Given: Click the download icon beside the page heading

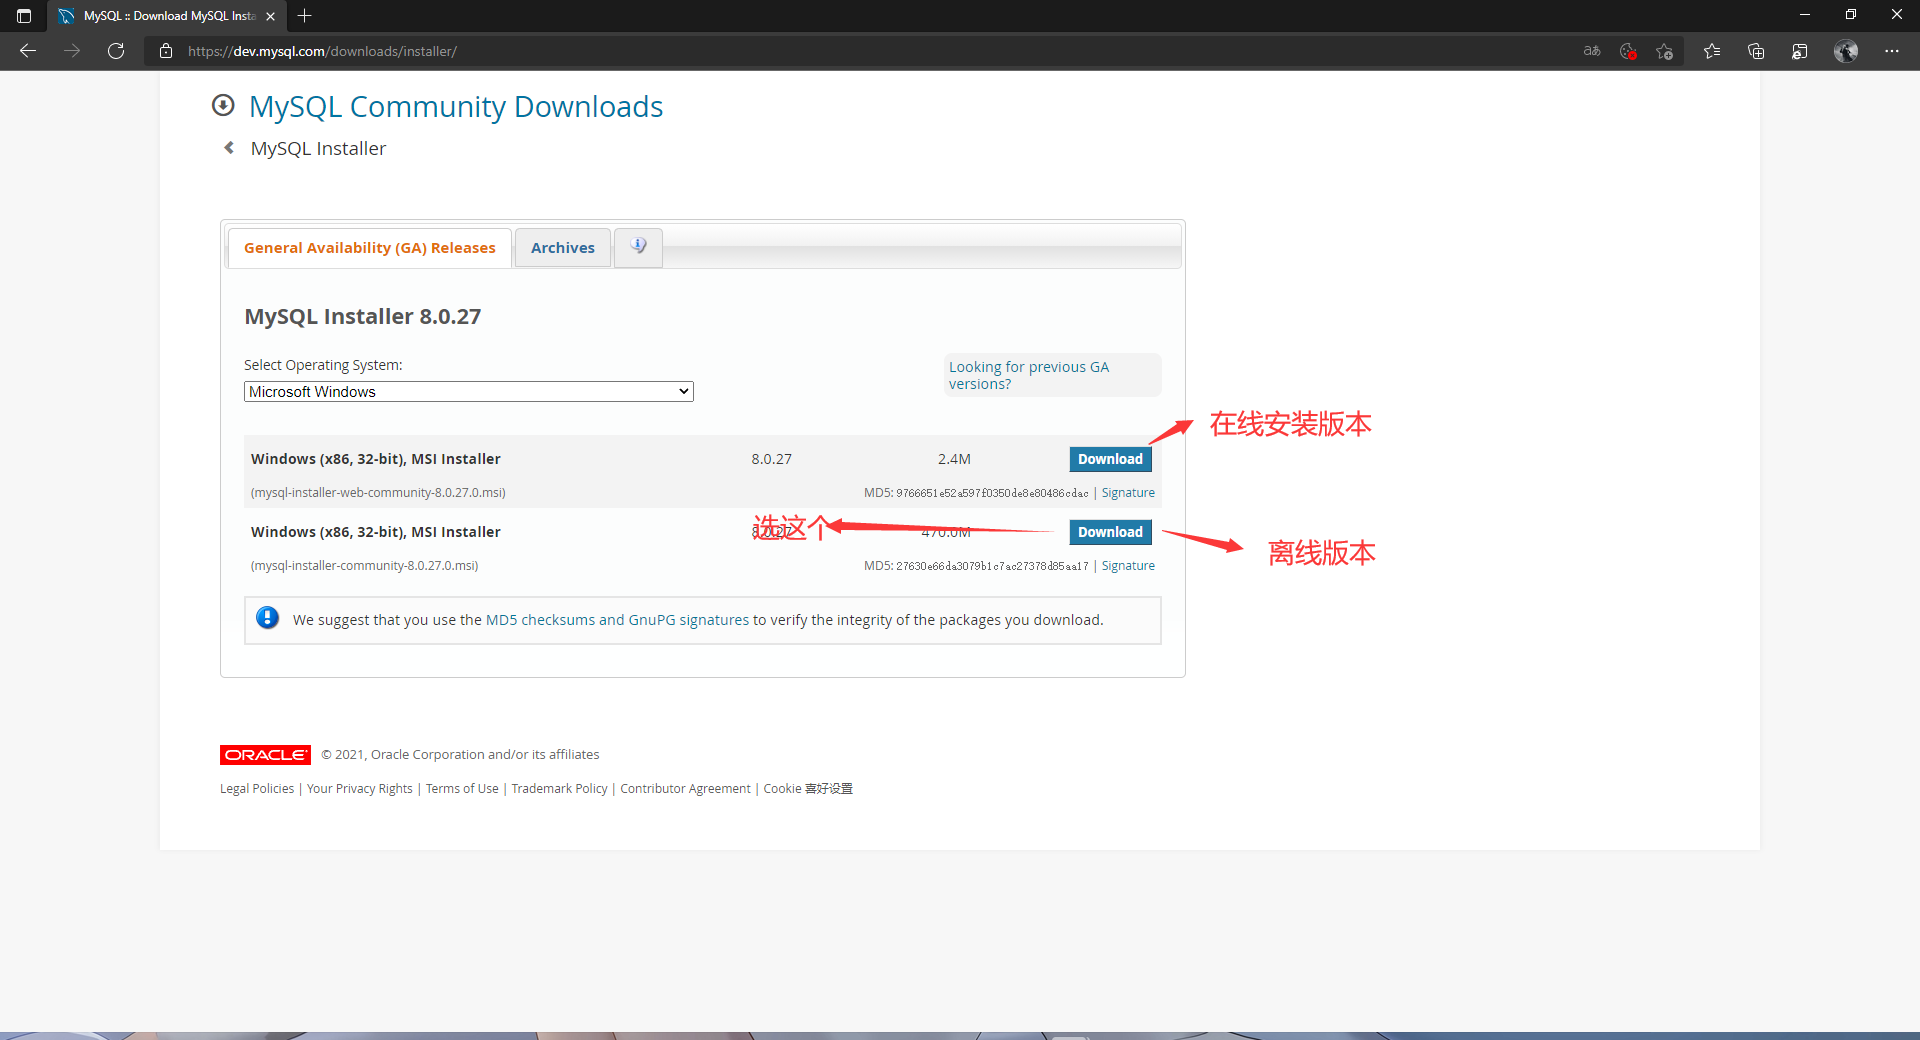Looking at the screenshot, I should point(223,105).
